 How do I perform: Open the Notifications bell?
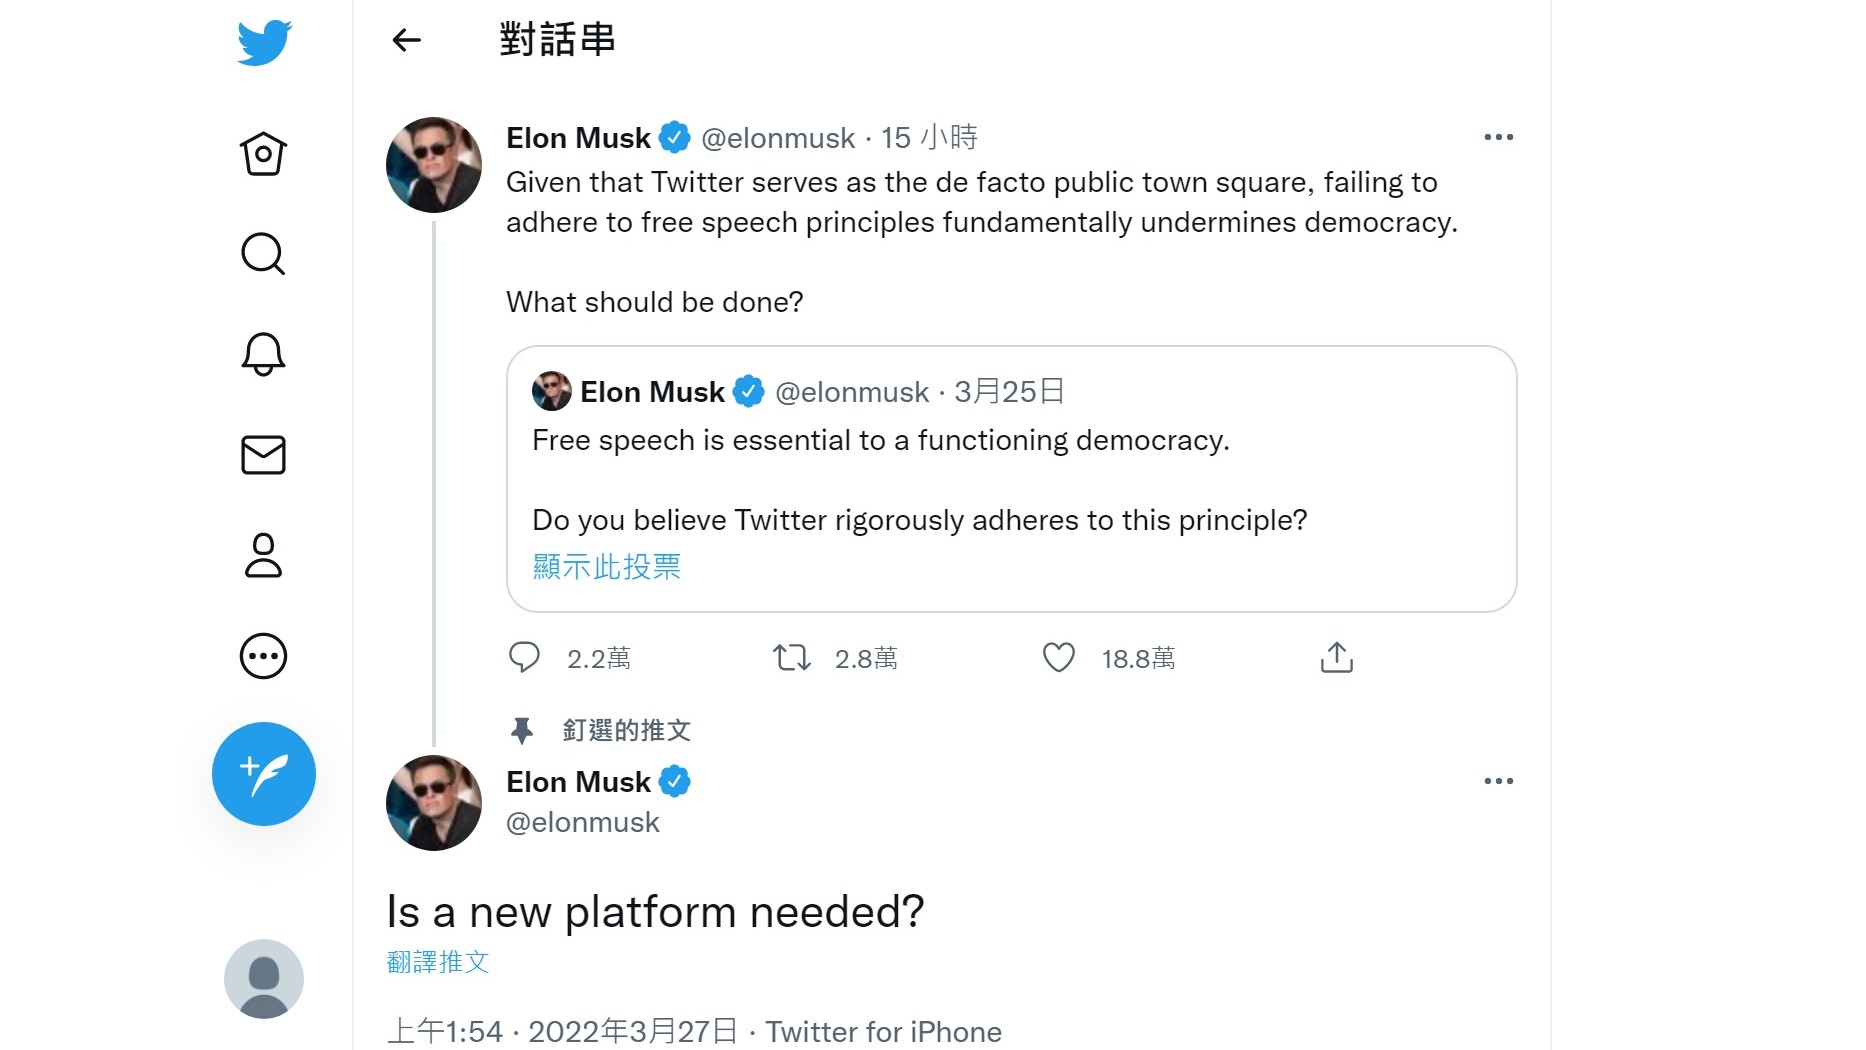pyautogui.click(x=263, y=354)
